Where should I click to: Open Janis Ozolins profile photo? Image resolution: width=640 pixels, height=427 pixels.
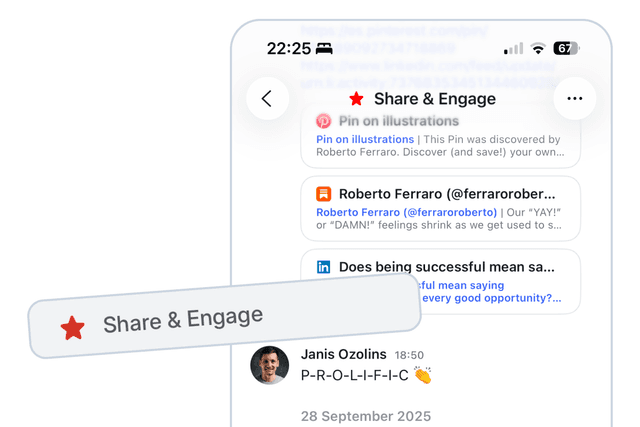(x=269, y=365)
